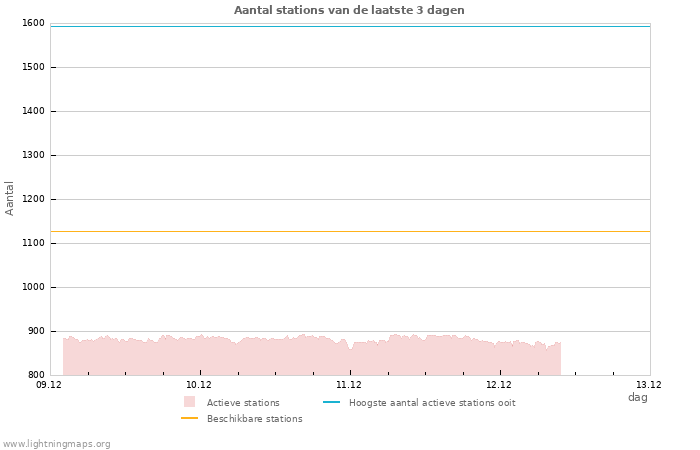Click the 10.12 date tick label
Screen dimensions: 700x450
pyautogui.click(x=199, y=384)
